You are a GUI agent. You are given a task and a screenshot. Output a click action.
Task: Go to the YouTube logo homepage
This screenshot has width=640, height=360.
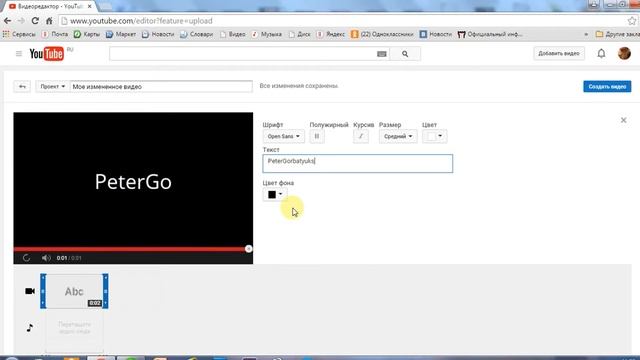[x=47, y=53]
